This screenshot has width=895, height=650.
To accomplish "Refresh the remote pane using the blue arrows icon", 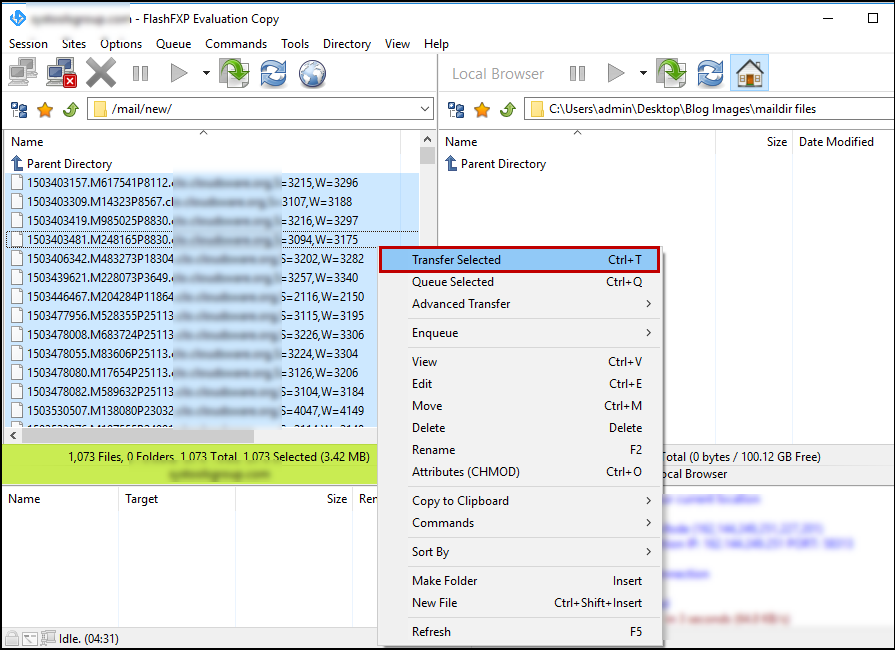I will click(273, 73).
